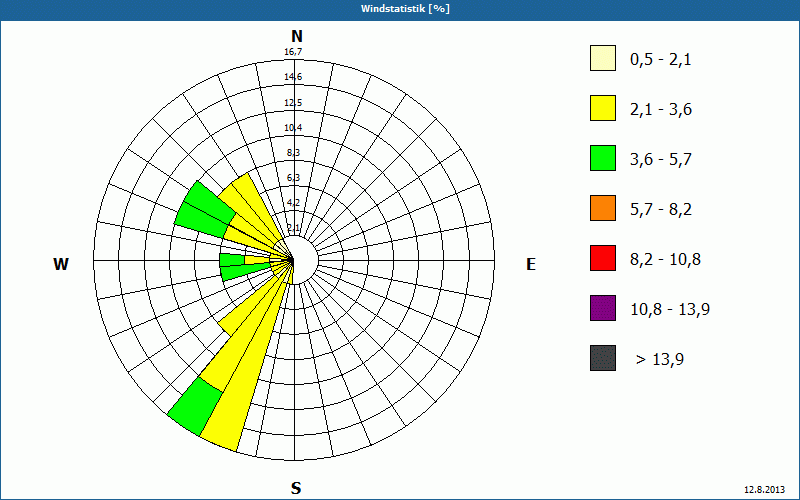800x500 pixels.
Task: Click the 2,1 axis value
Action: point(293,228)
